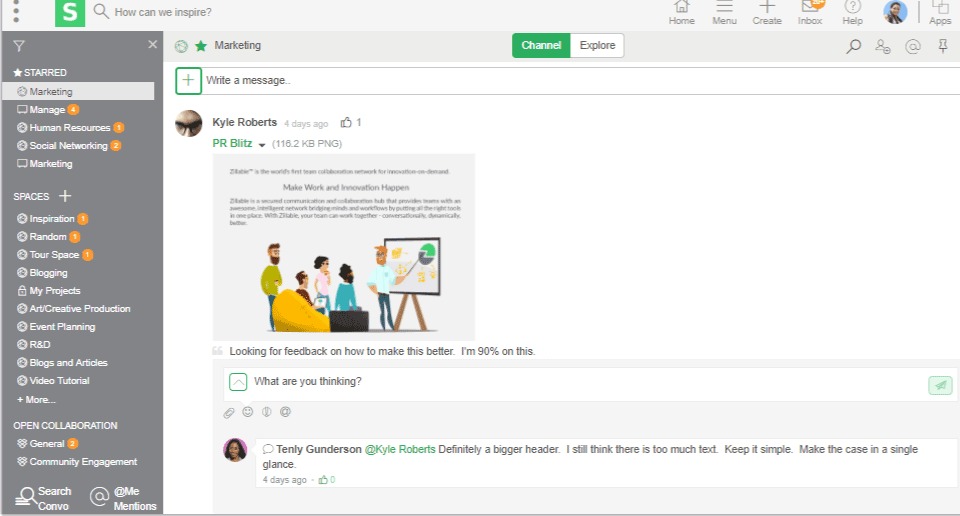Open Search Convo at sidebar bottom
The width and height of the screenshot is (960, 516).
click(x=43, y=498)
